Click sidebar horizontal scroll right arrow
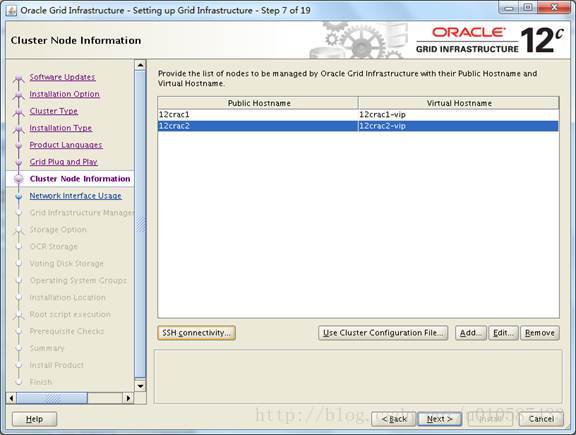 pos(128,398)
